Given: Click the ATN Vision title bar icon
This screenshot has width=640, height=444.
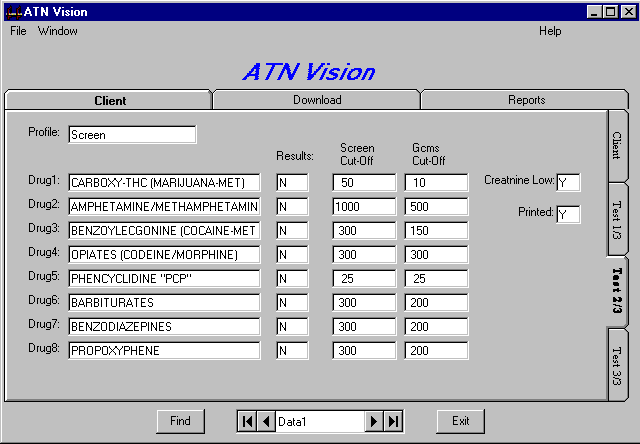Looking at the screenshot, I should point(13,12).
